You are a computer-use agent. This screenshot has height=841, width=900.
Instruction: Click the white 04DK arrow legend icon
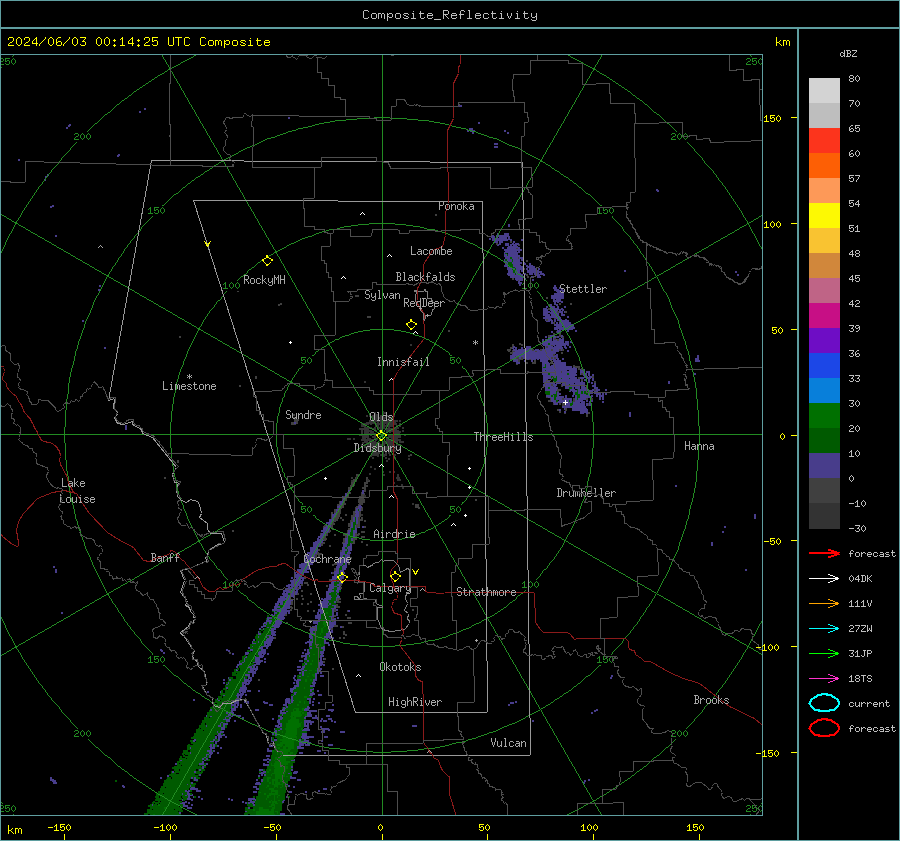tap(824, 578)
